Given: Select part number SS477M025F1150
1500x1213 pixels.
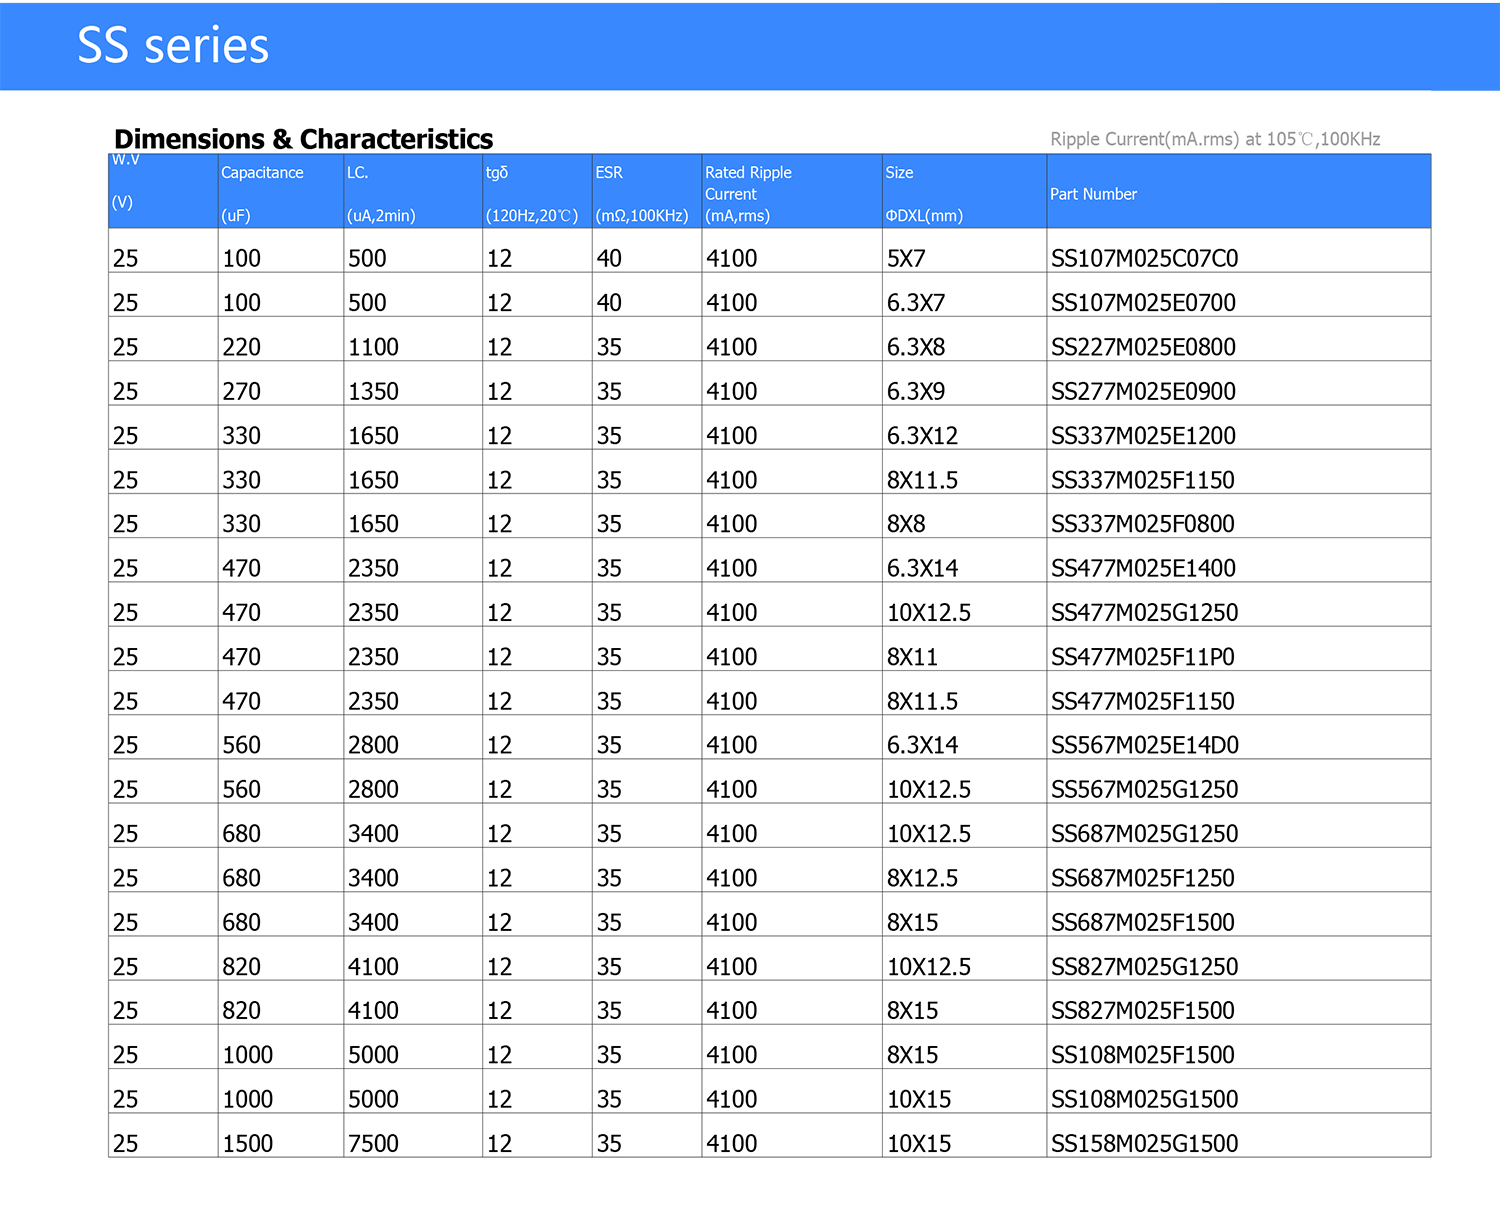Looking at the screenshot, I should click(1142, 701).
